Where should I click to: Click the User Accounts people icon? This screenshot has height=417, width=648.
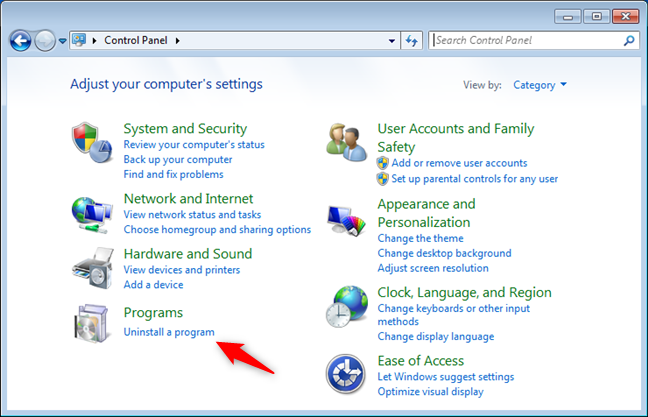click(346, 143)
